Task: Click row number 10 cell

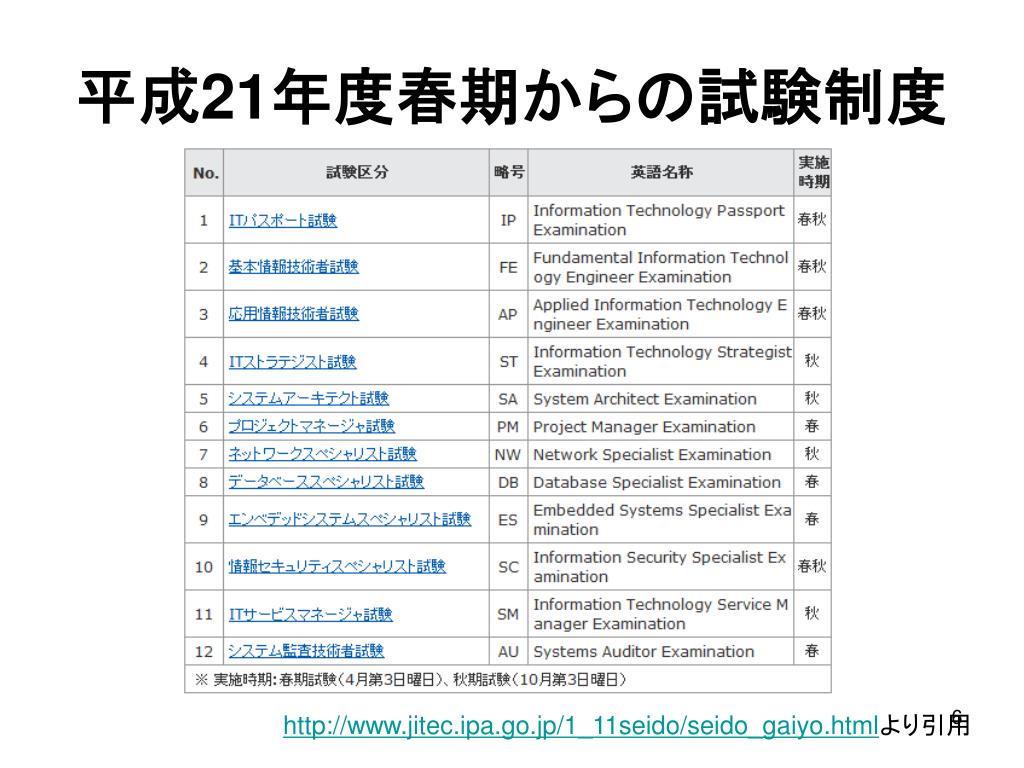Action: tap(204, 567)
